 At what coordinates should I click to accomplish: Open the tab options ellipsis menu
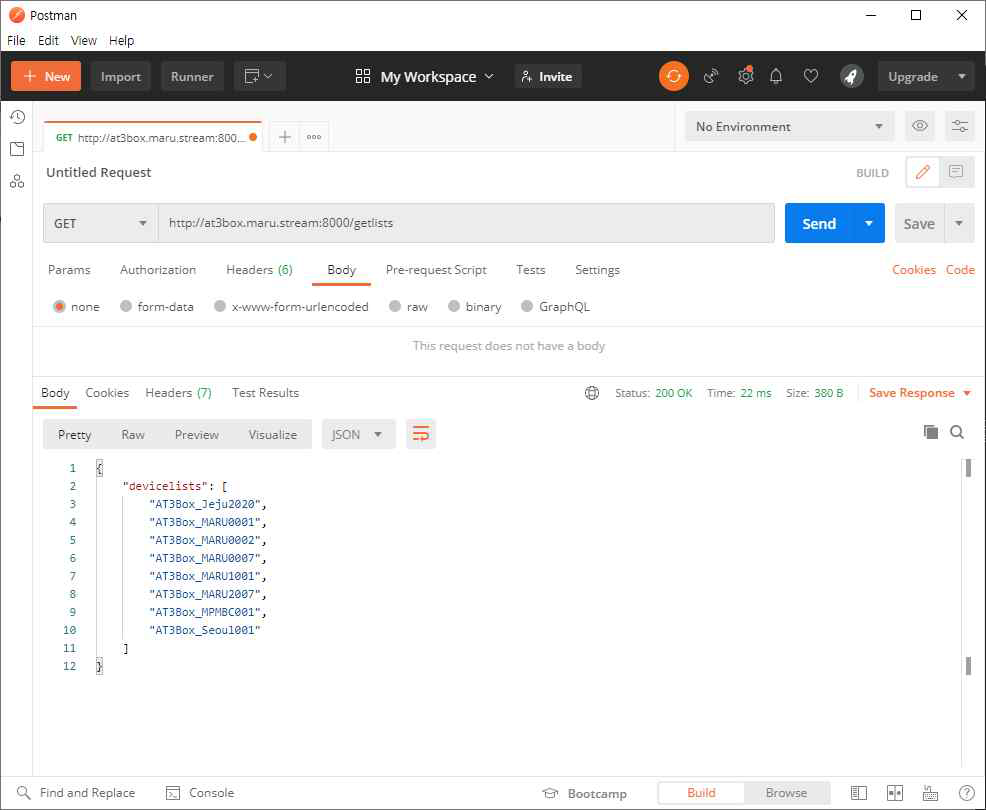pyautogui.click(x=314, y=137)
